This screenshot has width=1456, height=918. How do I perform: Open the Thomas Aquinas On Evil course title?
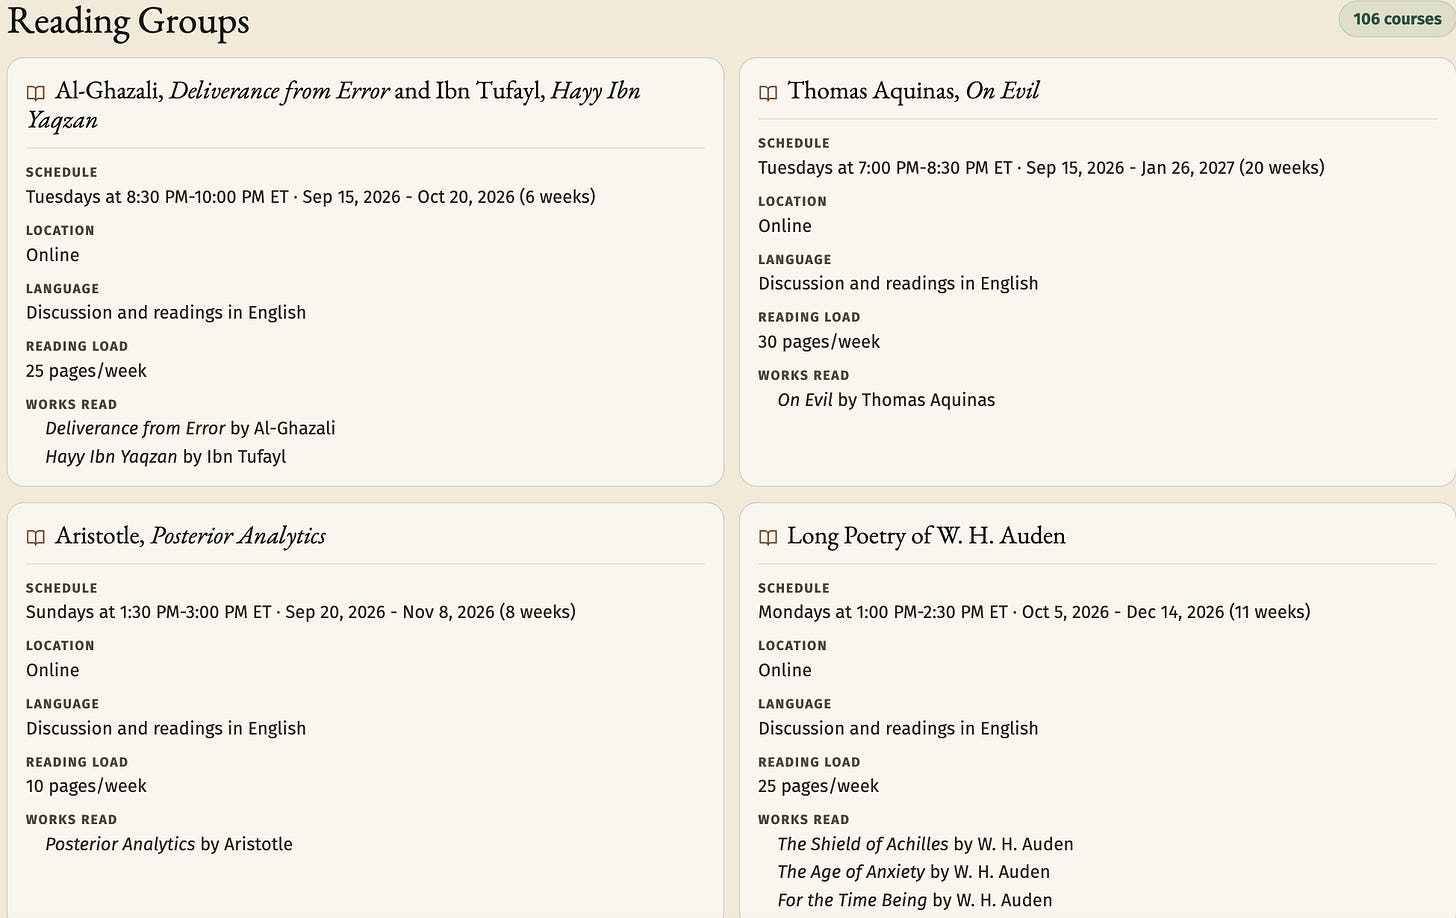(x=913, y=91)
